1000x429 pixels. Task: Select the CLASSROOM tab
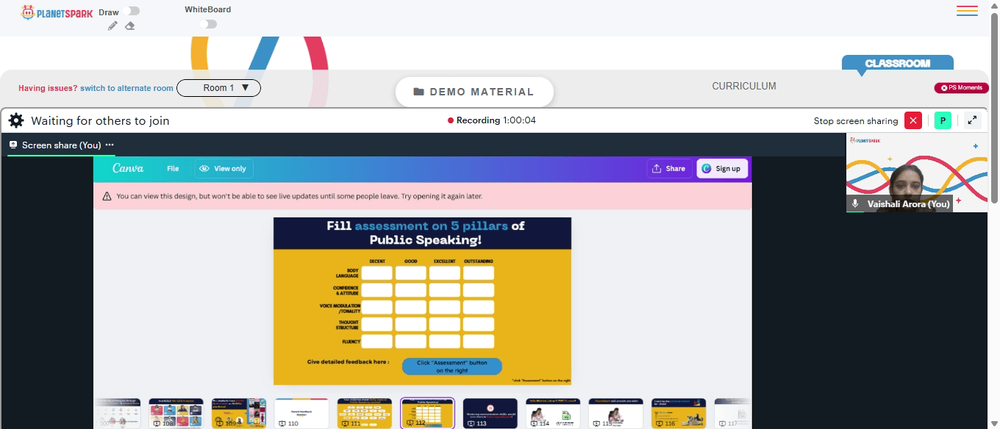click(x=897, y=64)
